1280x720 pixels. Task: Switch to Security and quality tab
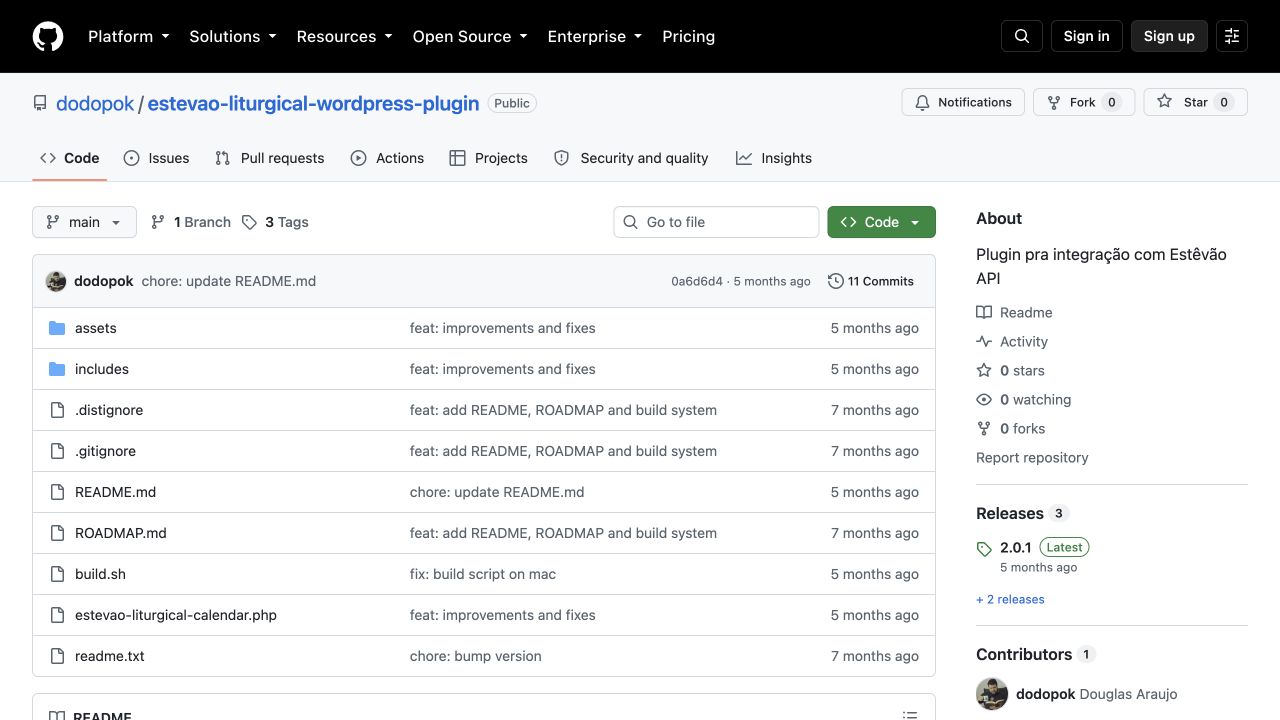(x=631, y=158)
